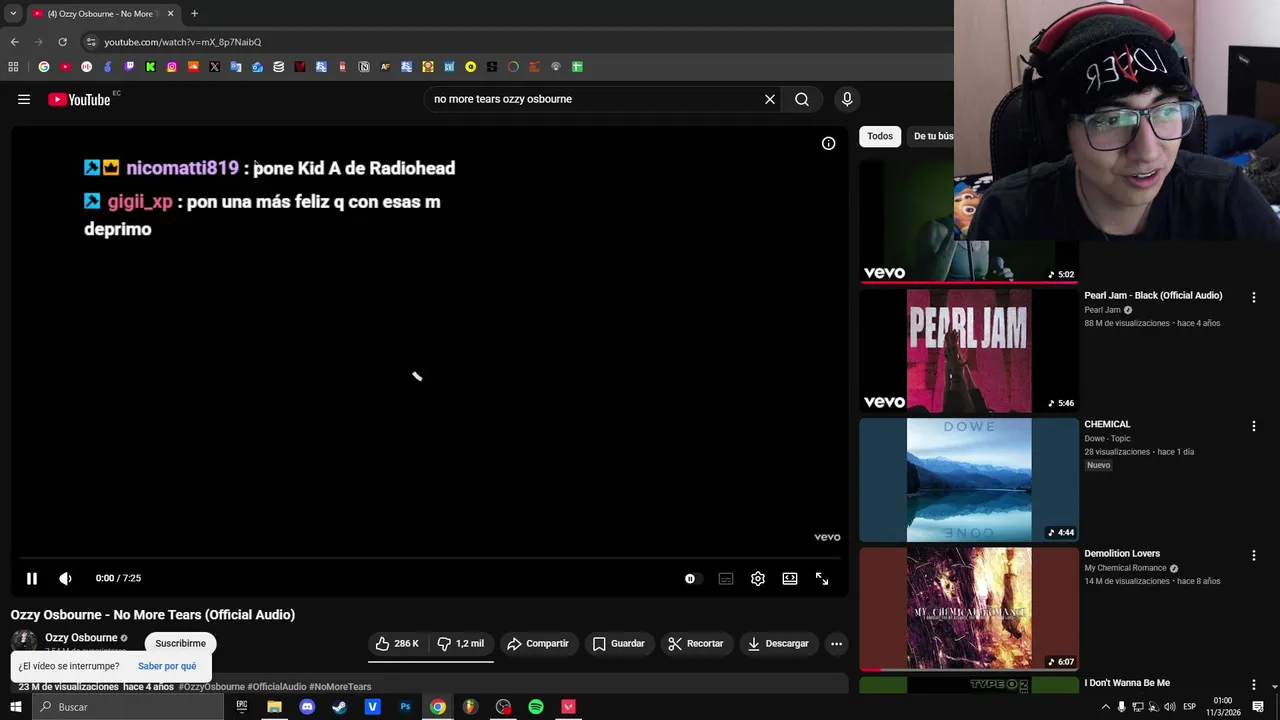Open the YouTube guide hamburger menu
Screen dimensions: 1280x720
click(24, 99)
